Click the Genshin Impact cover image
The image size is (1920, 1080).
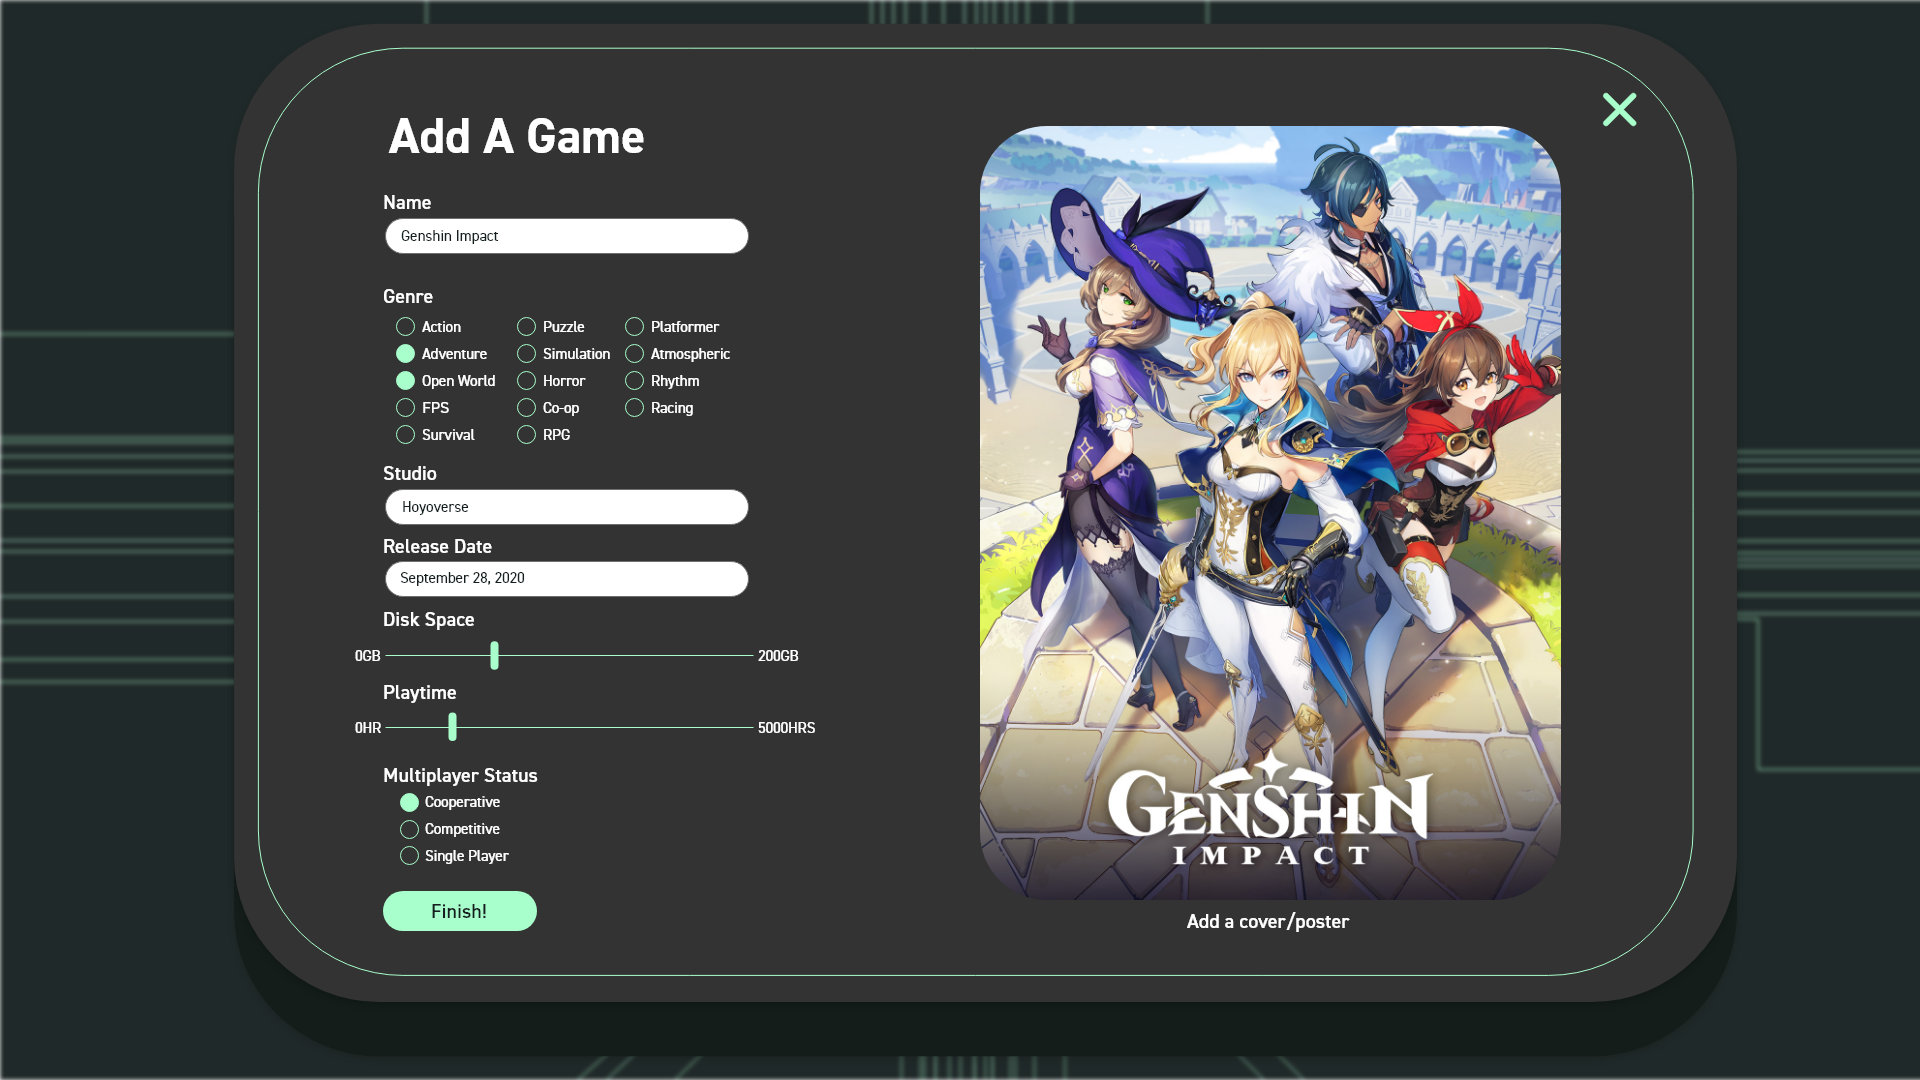1270,512
